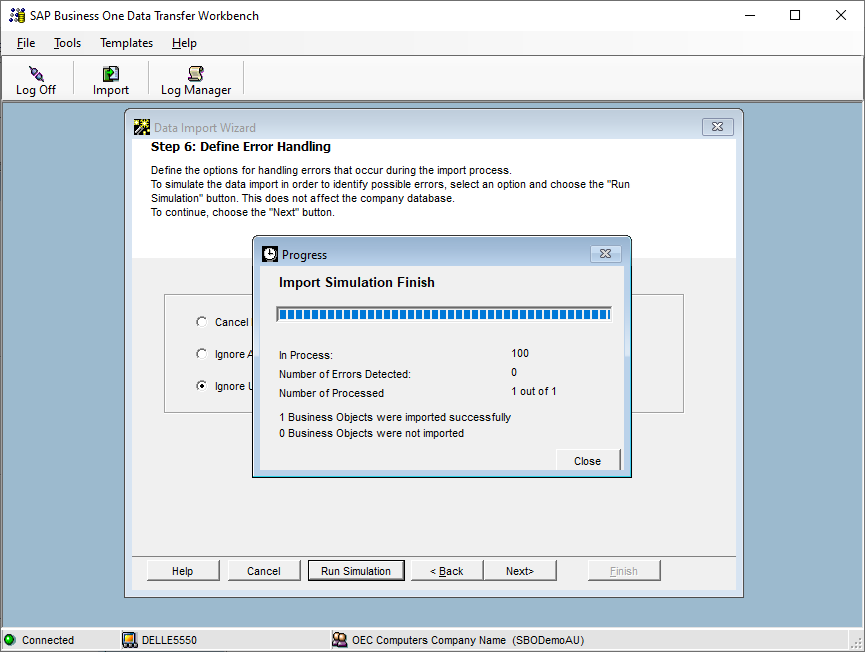
Task: Click the Progress dialog clock icon
Action: [270, 254]
